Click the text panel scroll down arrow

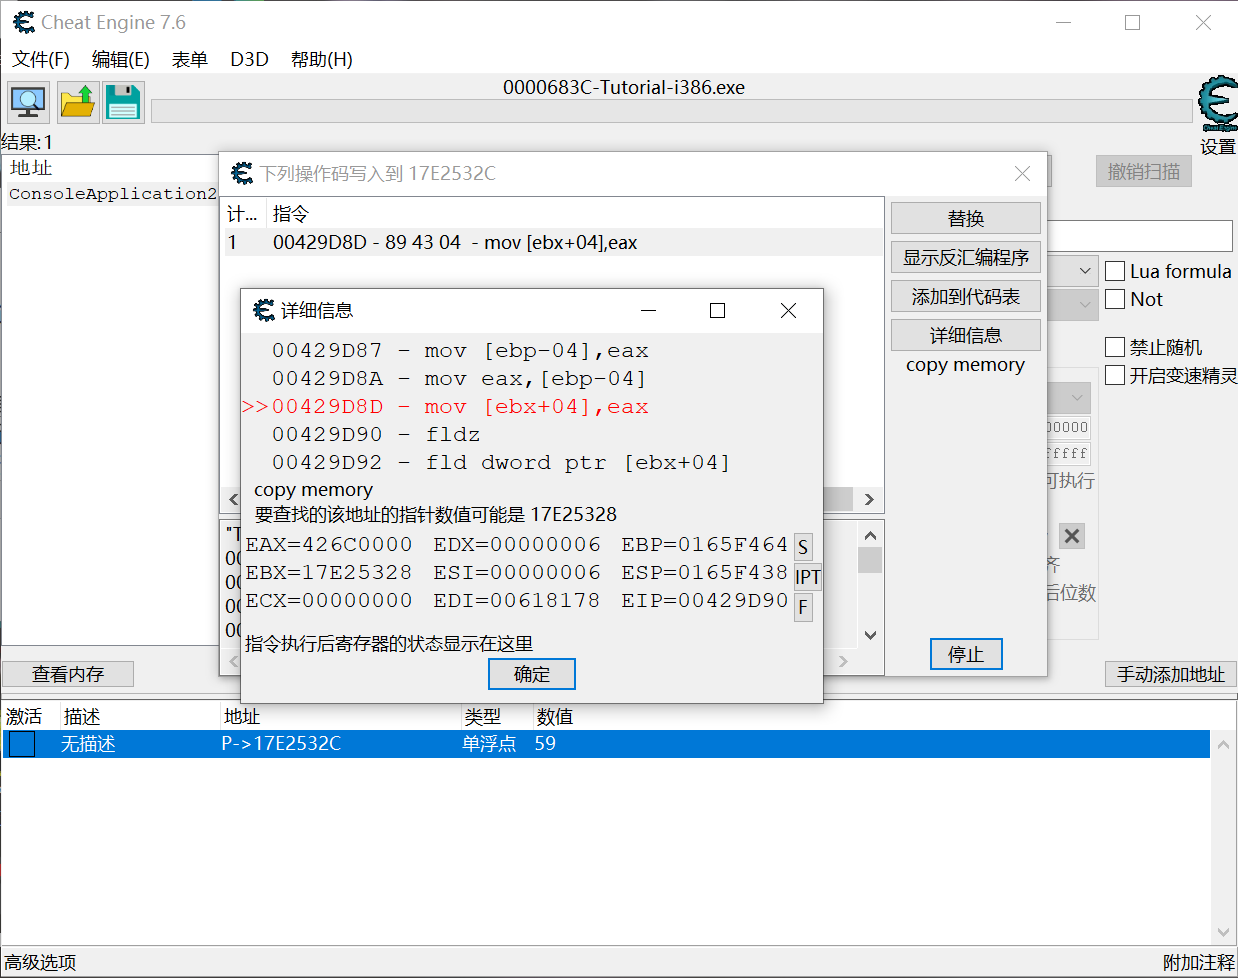(x=870, y=634)
